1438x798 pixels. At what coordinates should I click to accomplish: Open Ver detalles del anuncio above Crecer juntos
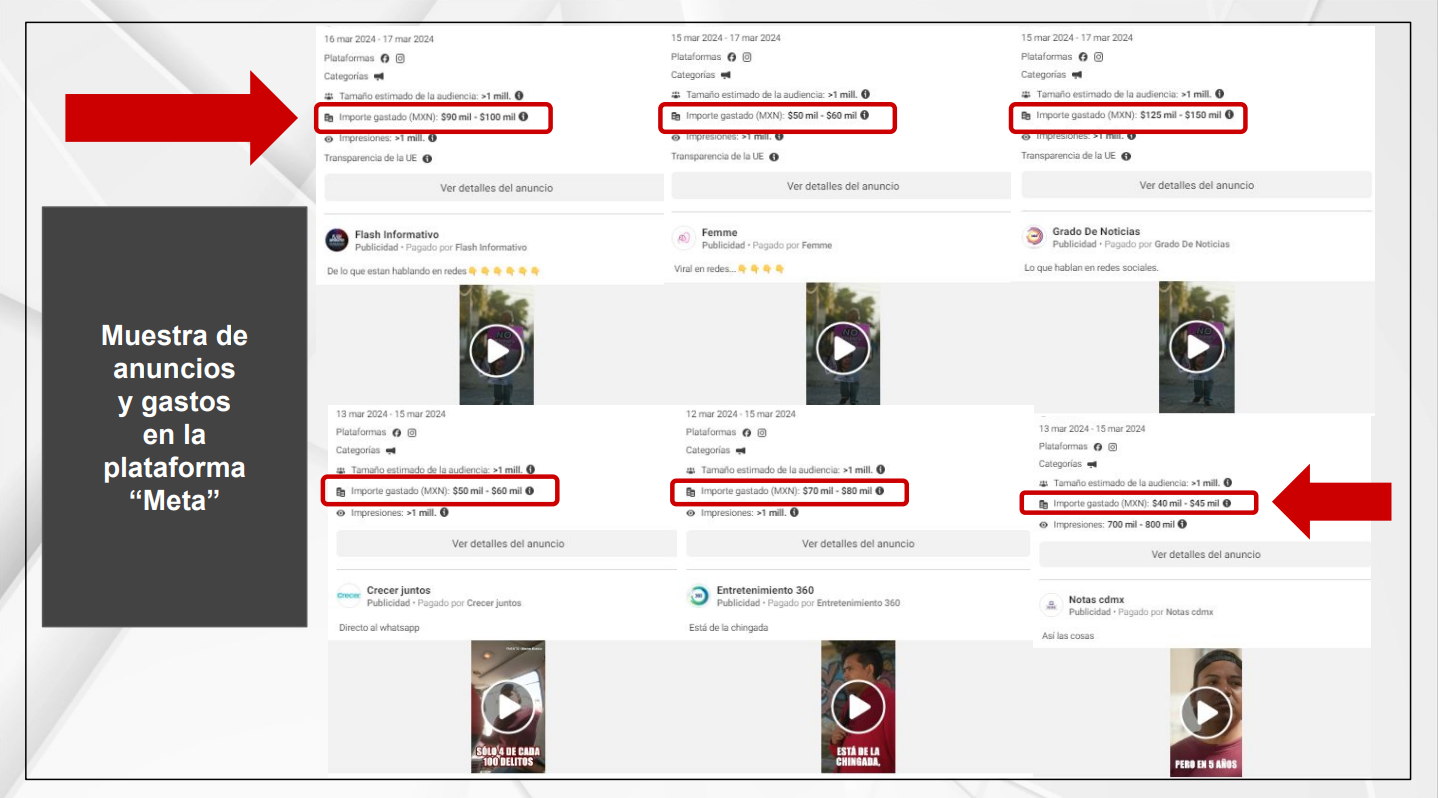tap(507, 544)
